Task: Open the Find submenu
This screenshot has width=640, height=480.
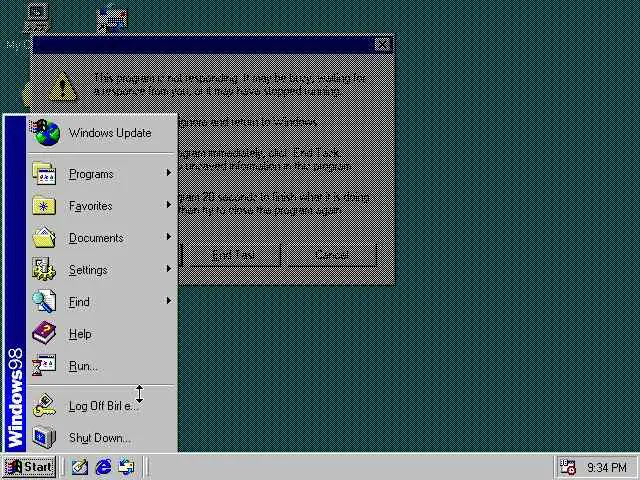Action: point(102,302)
